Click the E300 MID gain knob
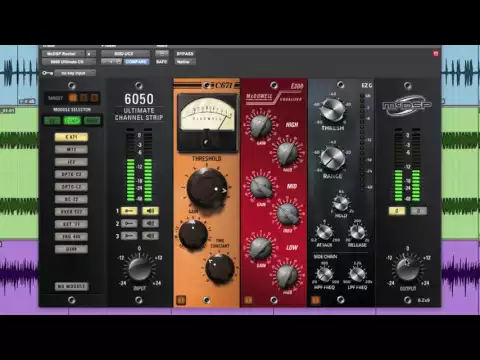Viewport: 480px width, 360px height. [x=261, y=188]
